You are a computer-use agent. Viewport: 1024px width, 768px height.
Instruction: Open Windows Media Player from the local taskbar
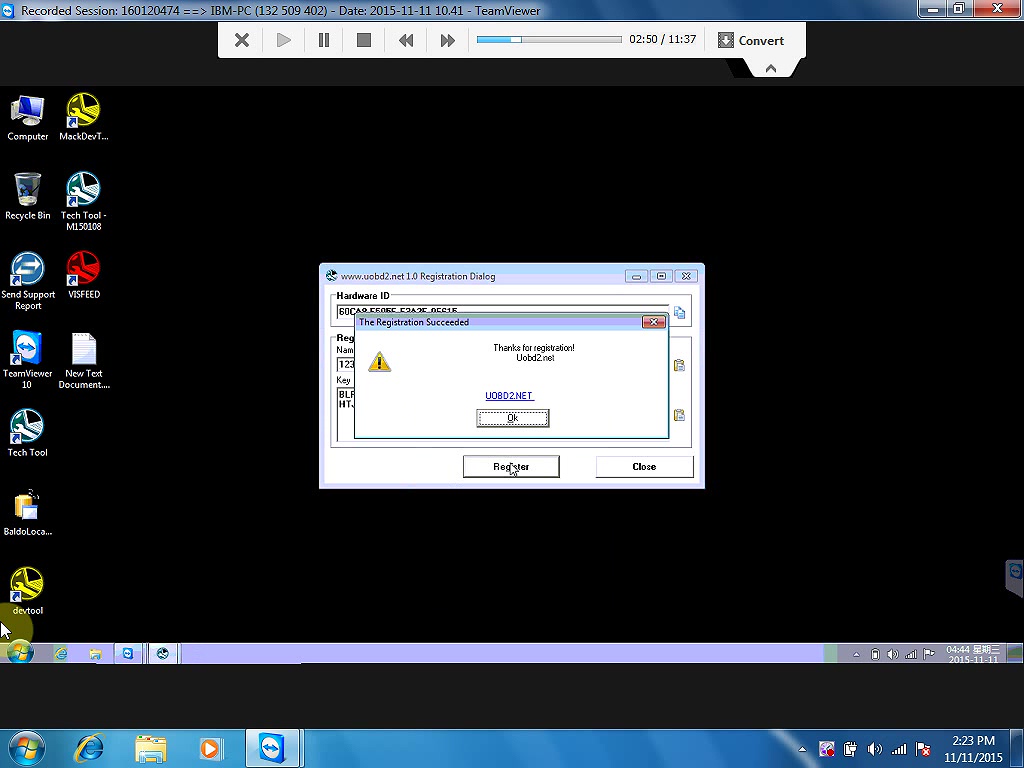(x=210, y=748)
